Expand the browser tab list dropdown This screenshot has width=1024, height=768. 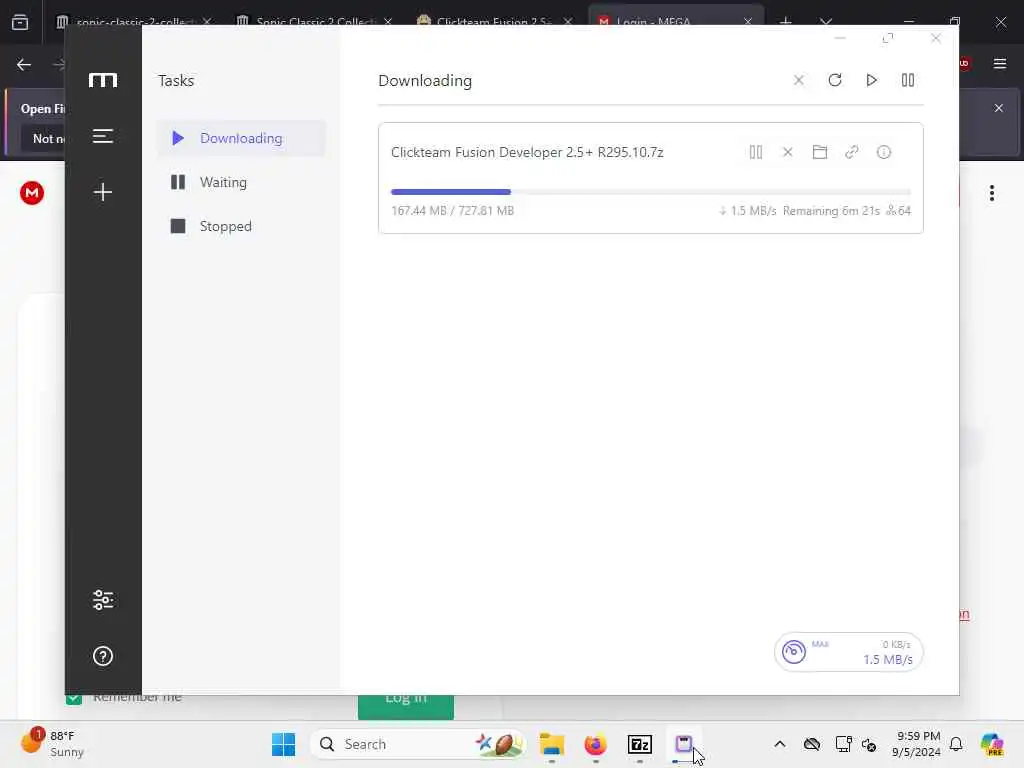coord(826,22)
